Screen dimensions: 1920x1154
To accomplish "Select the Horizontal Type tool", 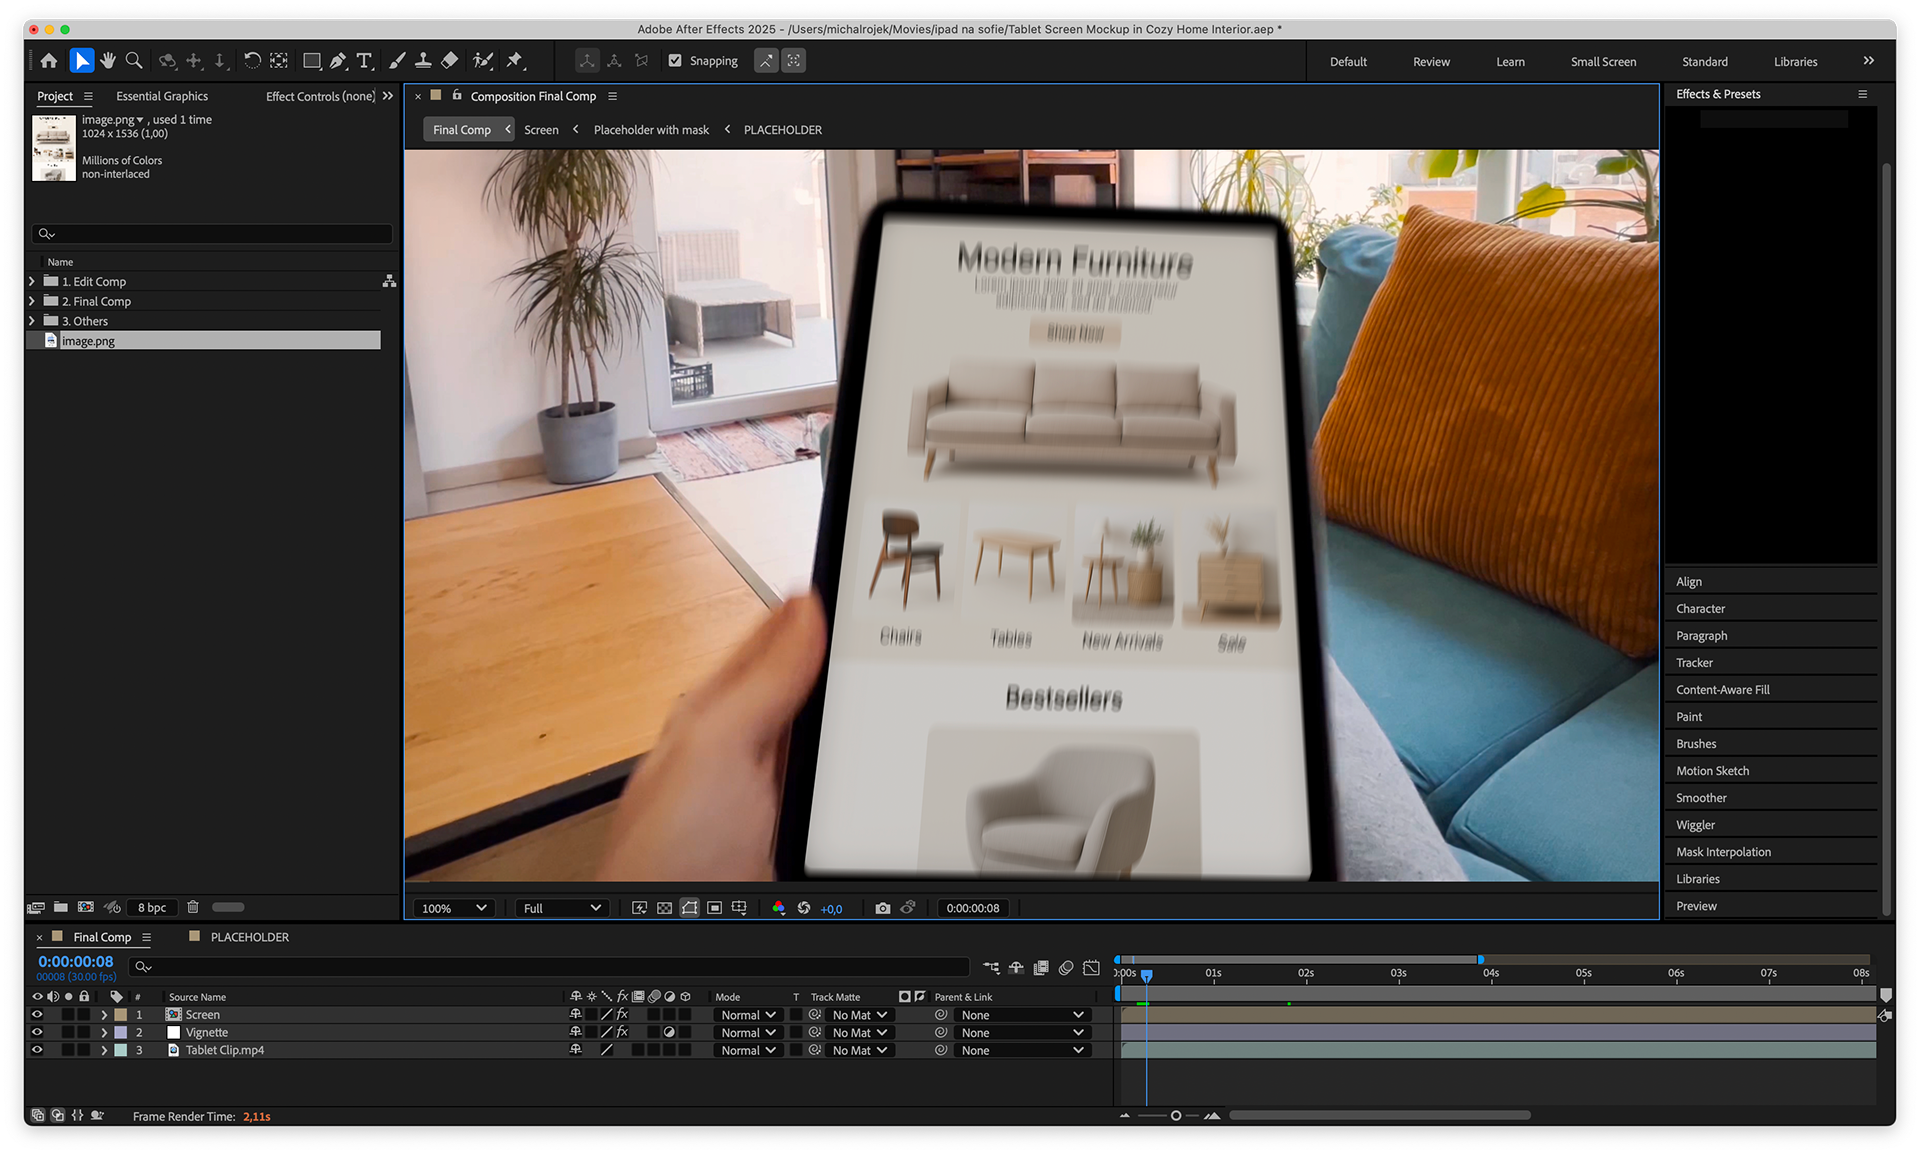I will pyautogui.click(x=364, y=61).
